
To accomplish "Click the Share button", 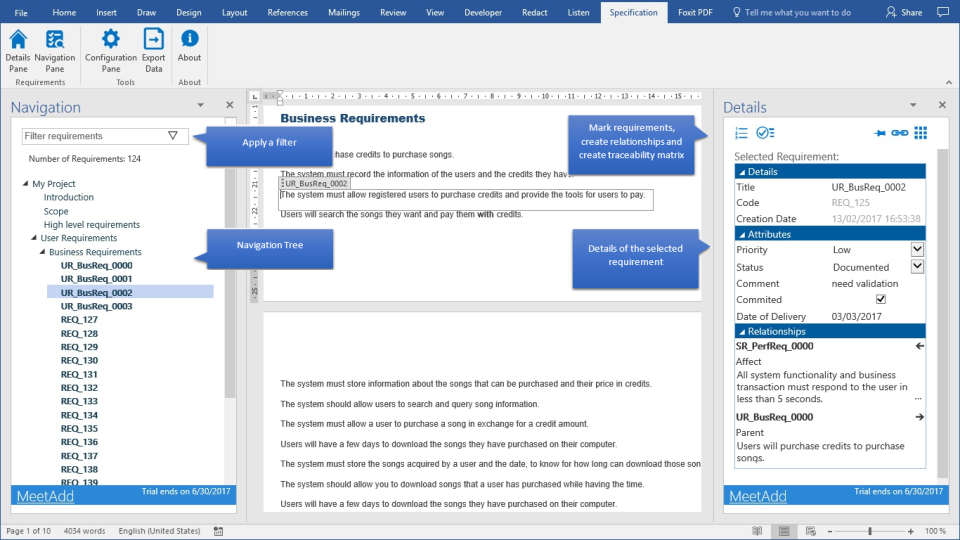I will point(904,12).
